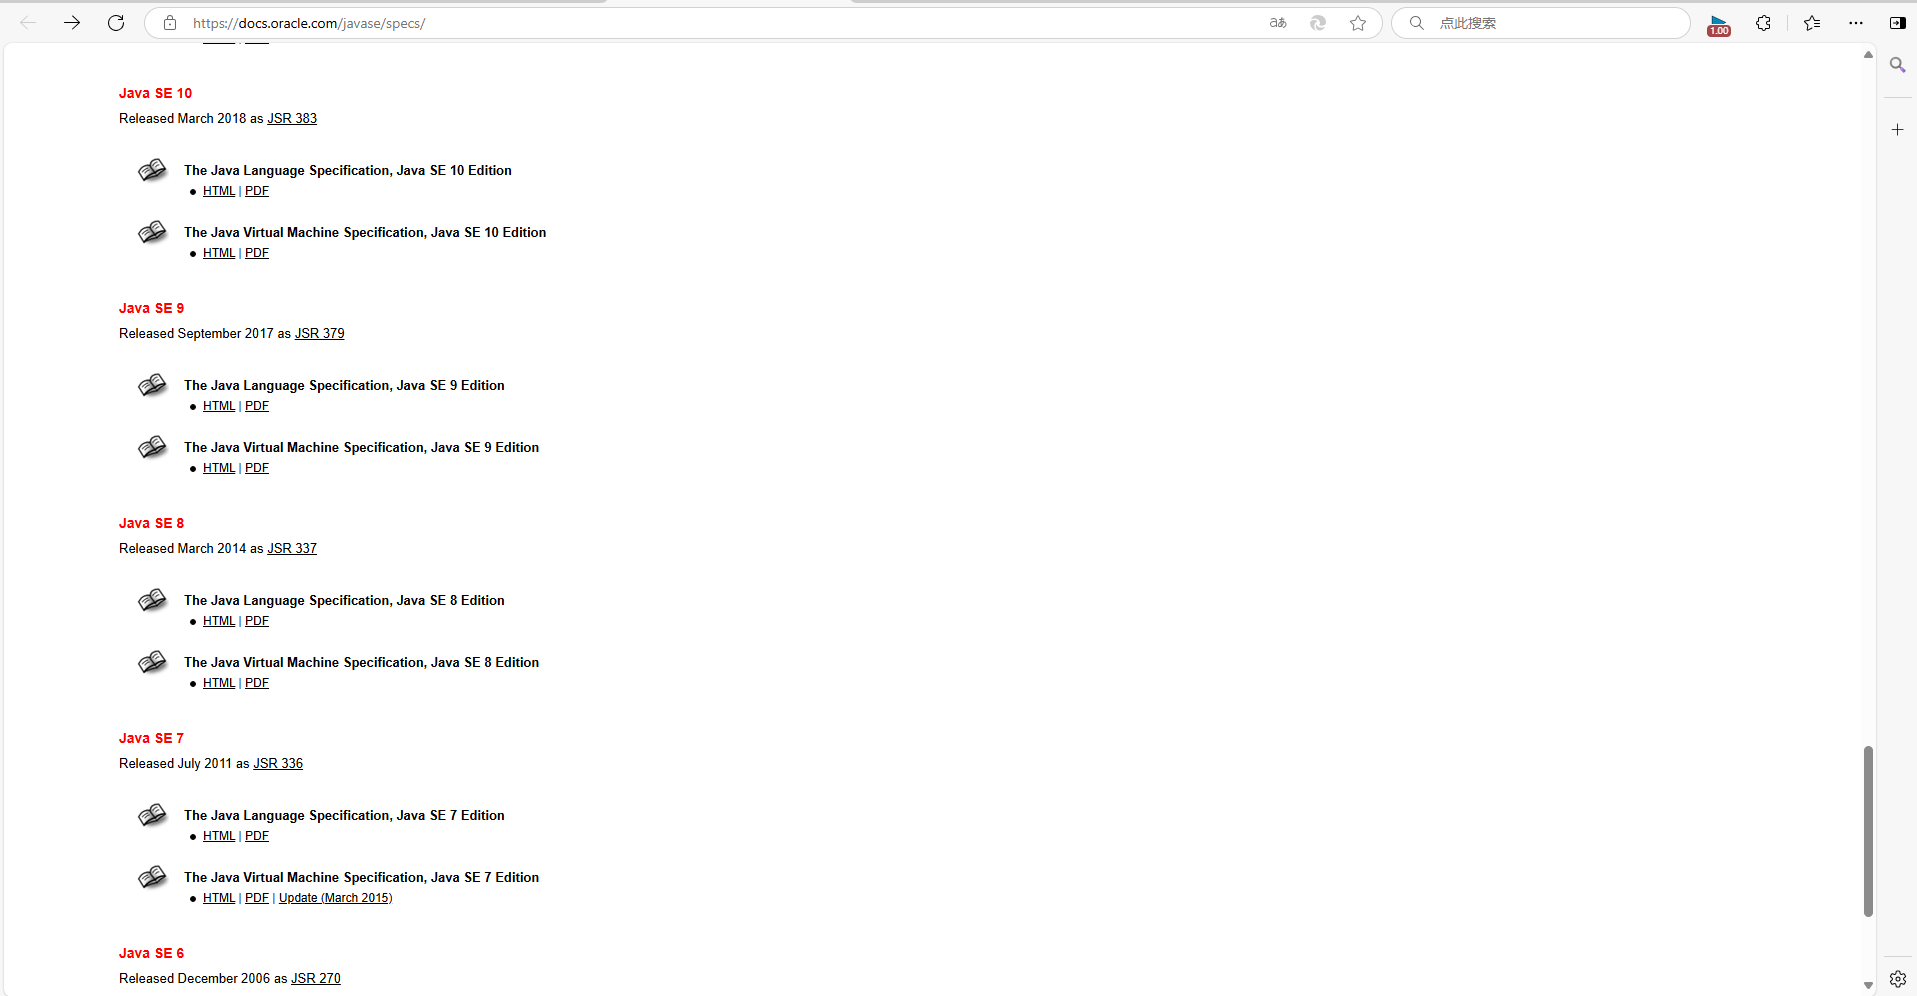This screenshot has width=1917, height=996.
Task: Open PDF of Java SE 7 Language Specification
Action: (x=257, y=836)
